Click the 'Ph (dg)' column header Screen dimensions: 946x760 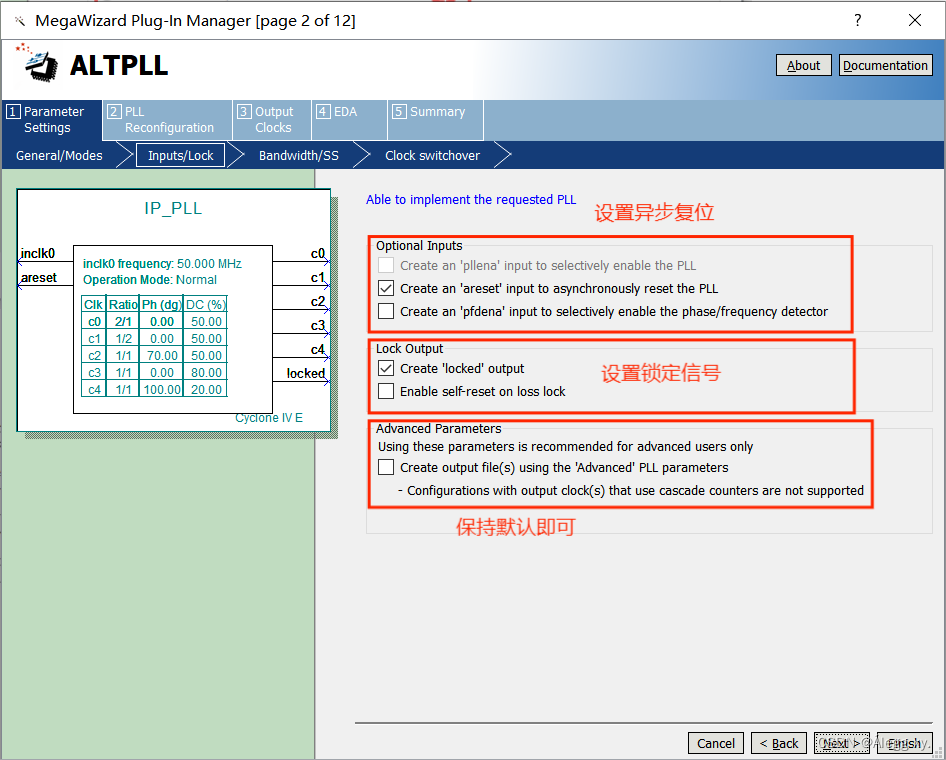coord(162,305)
